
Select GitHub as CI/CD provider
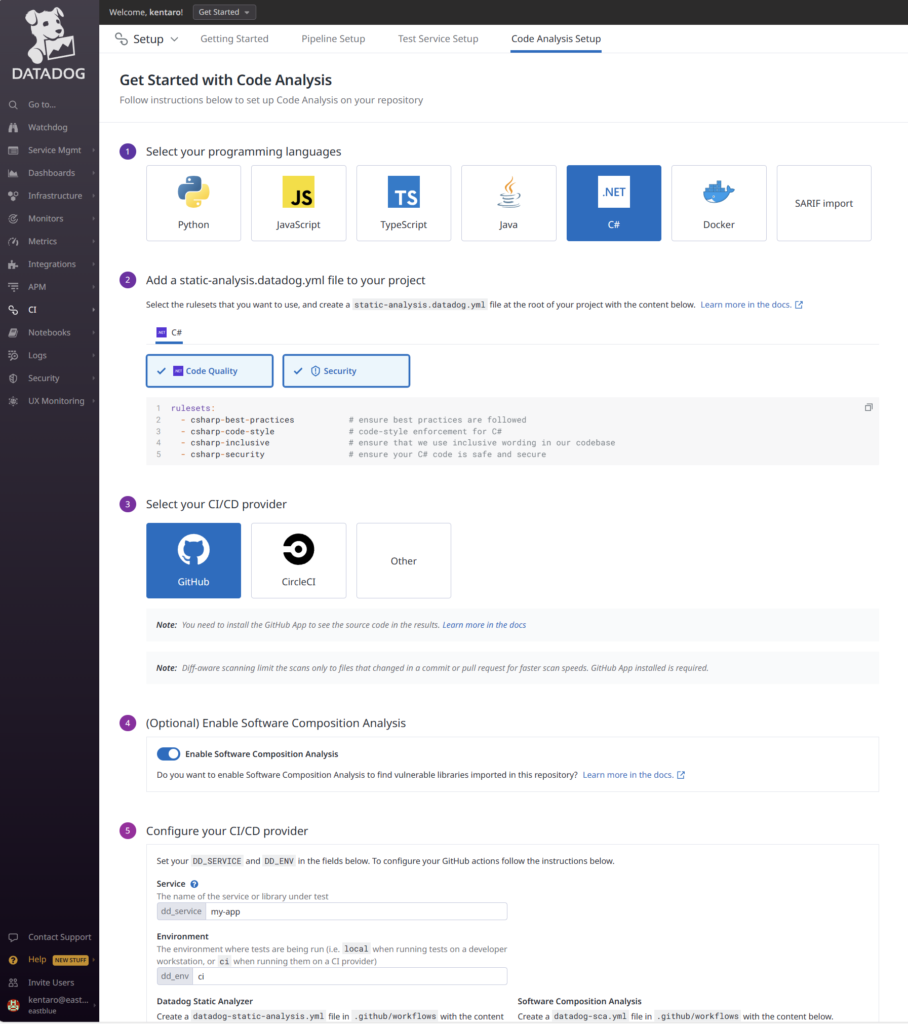pos(193,560)
